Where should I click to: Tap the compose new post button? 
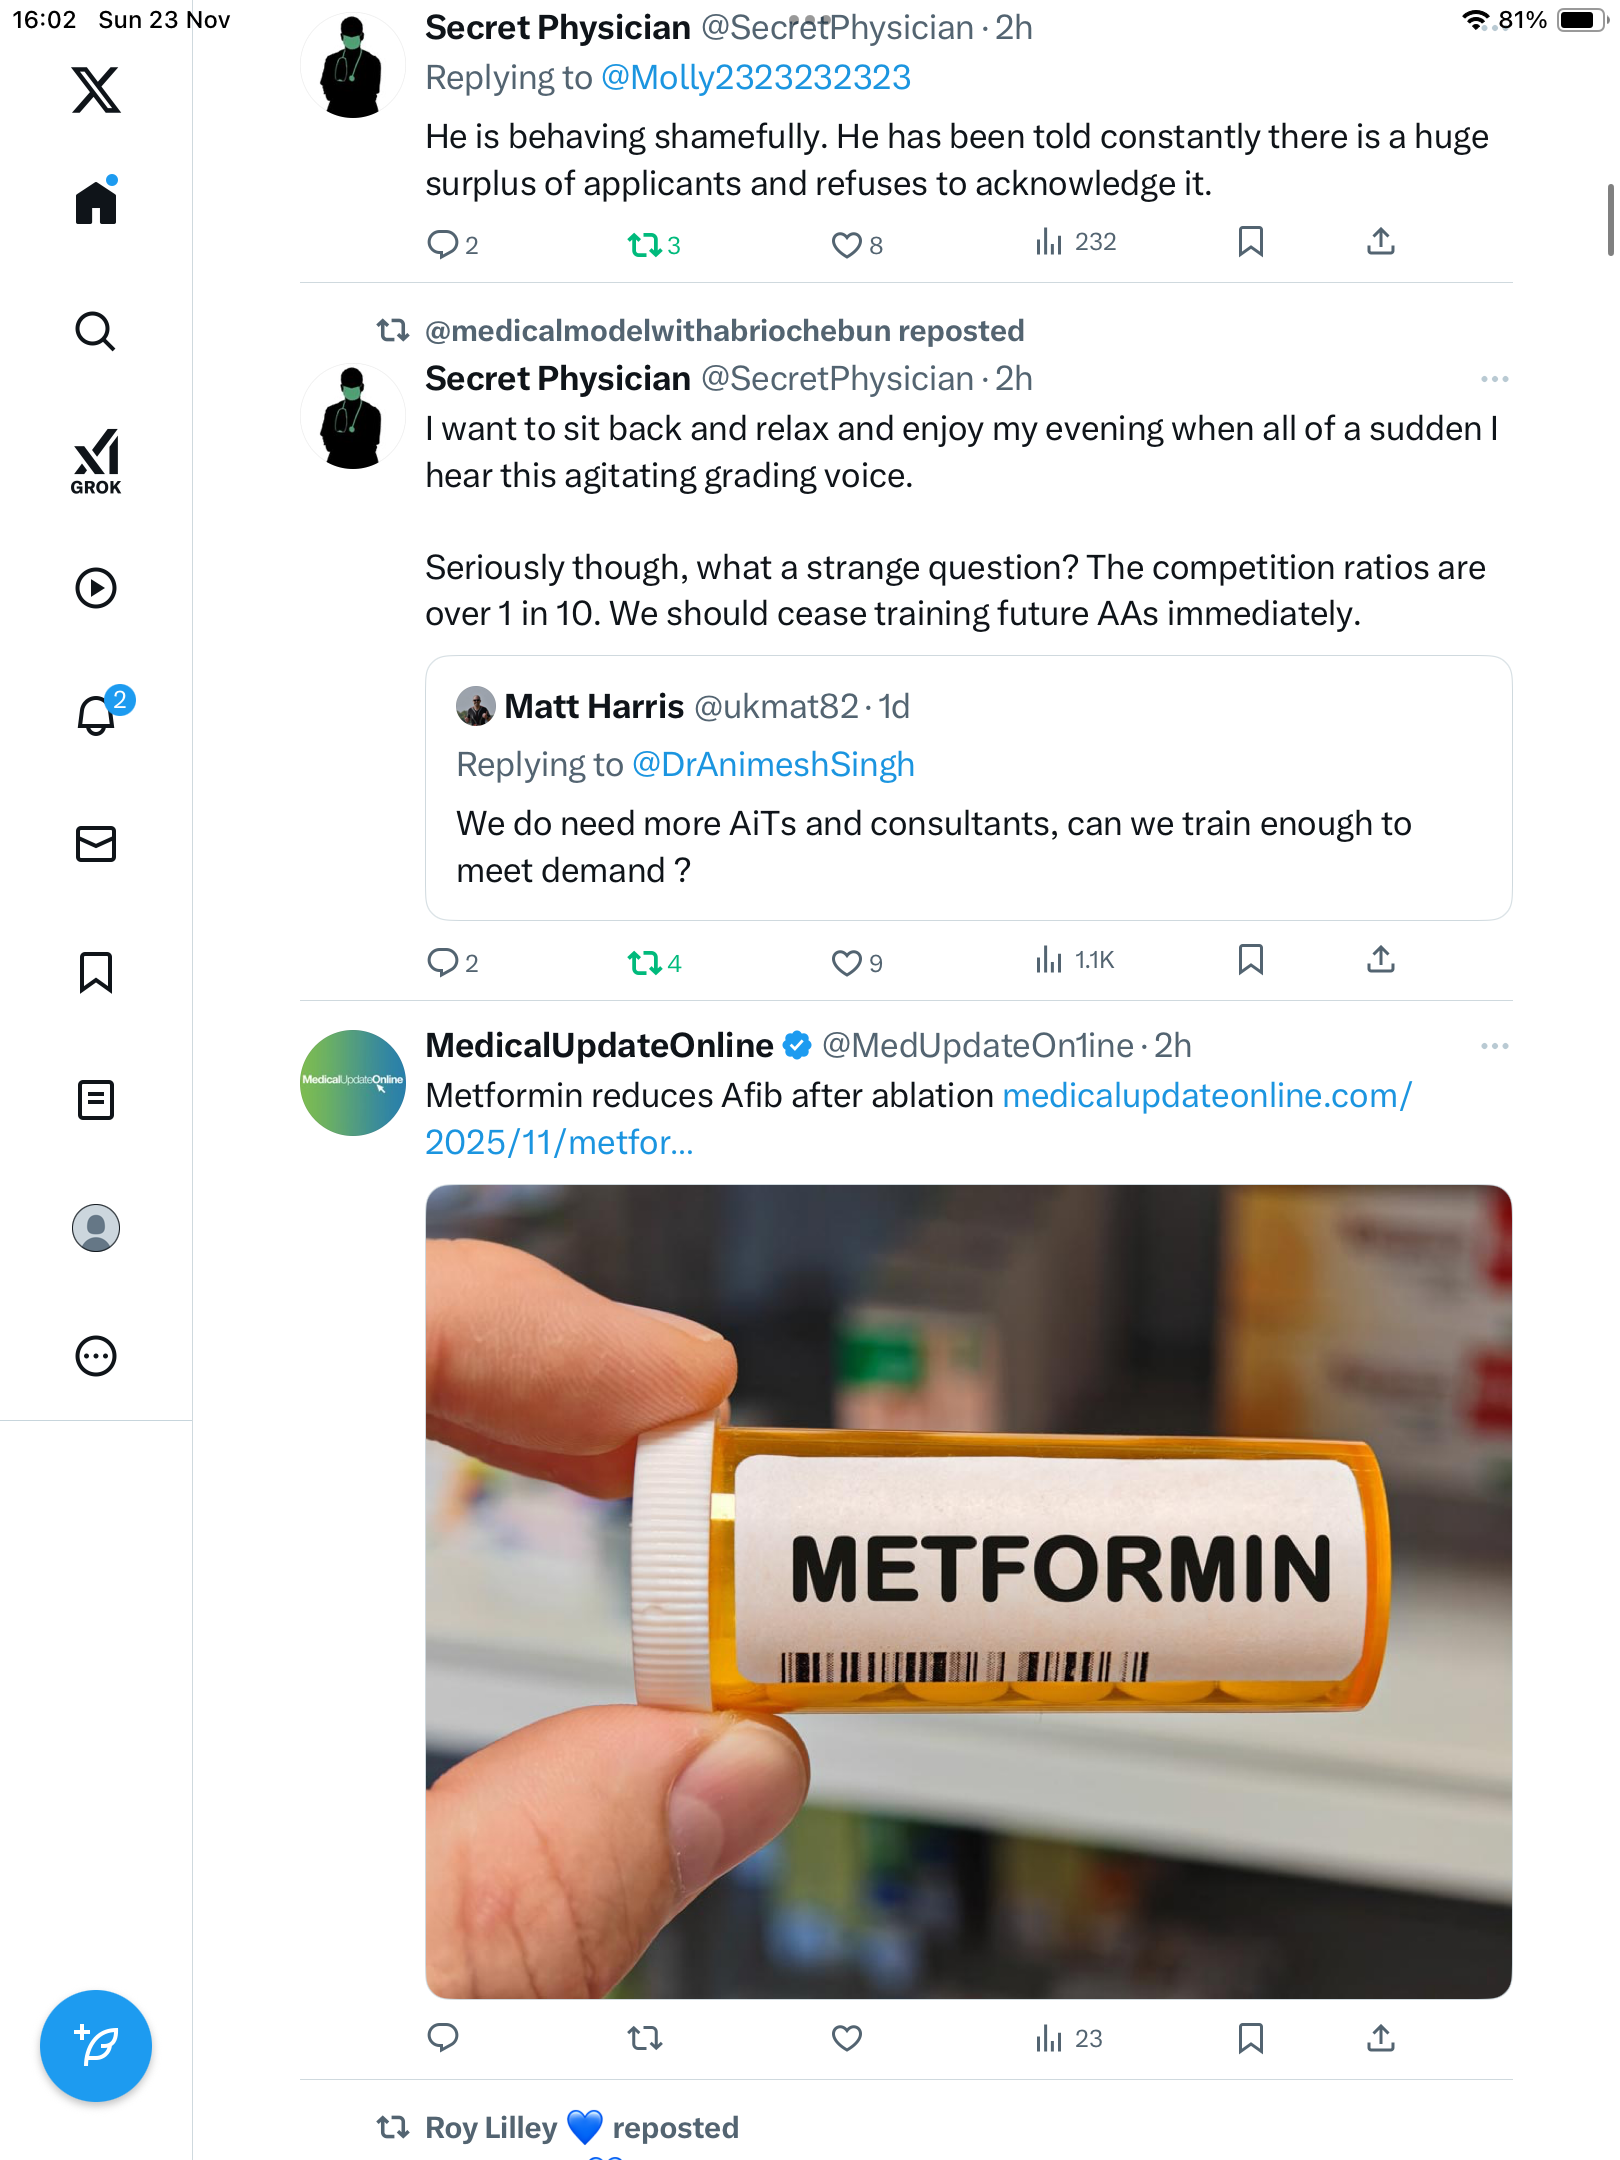pos(96,2045)
